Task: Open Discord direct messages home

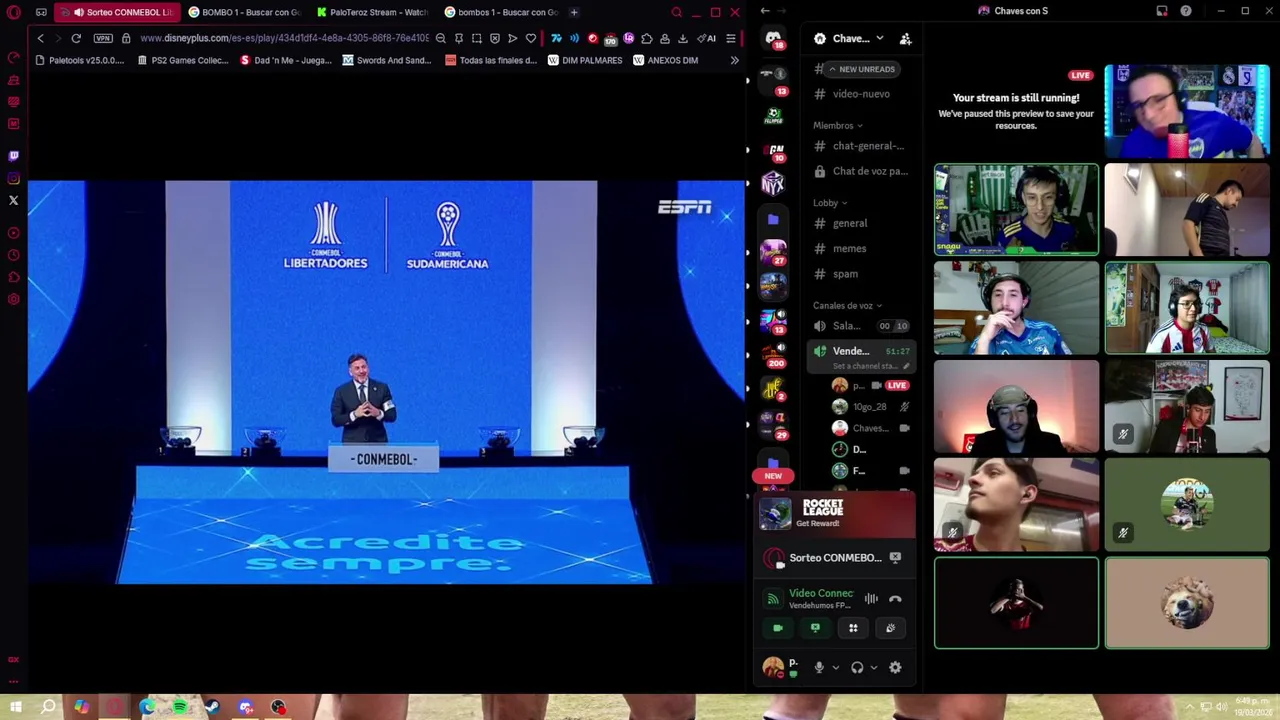Action: [x=773, y=38]
